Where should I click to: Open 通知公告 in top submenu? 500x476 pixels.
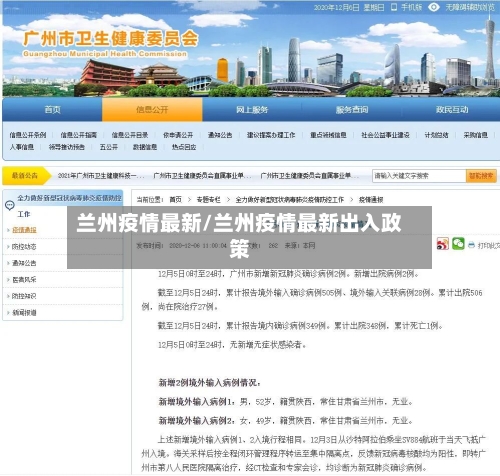[x=220, y=135]
